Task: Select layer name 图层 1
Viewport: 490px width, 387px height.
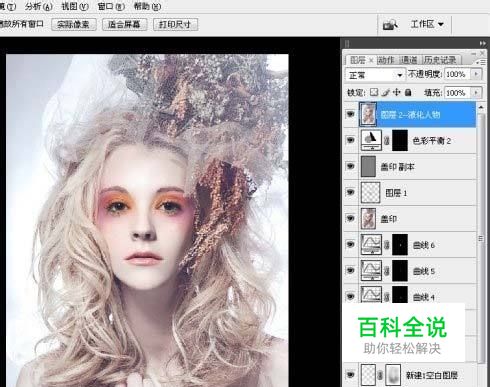Action: tap(396, 193)
